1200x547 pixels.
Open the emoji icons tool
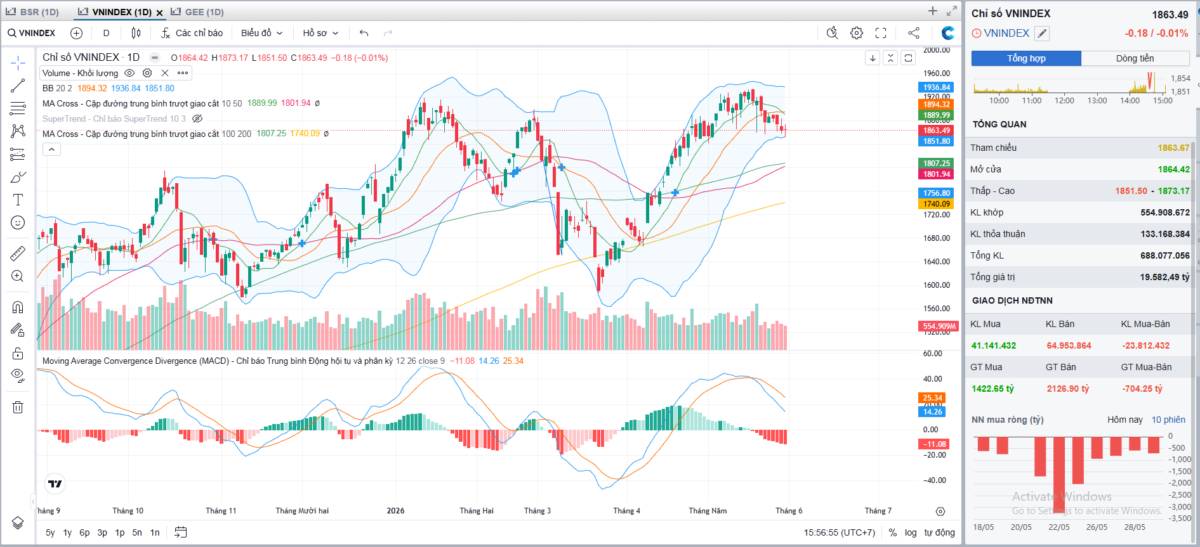tap(17, 222)
